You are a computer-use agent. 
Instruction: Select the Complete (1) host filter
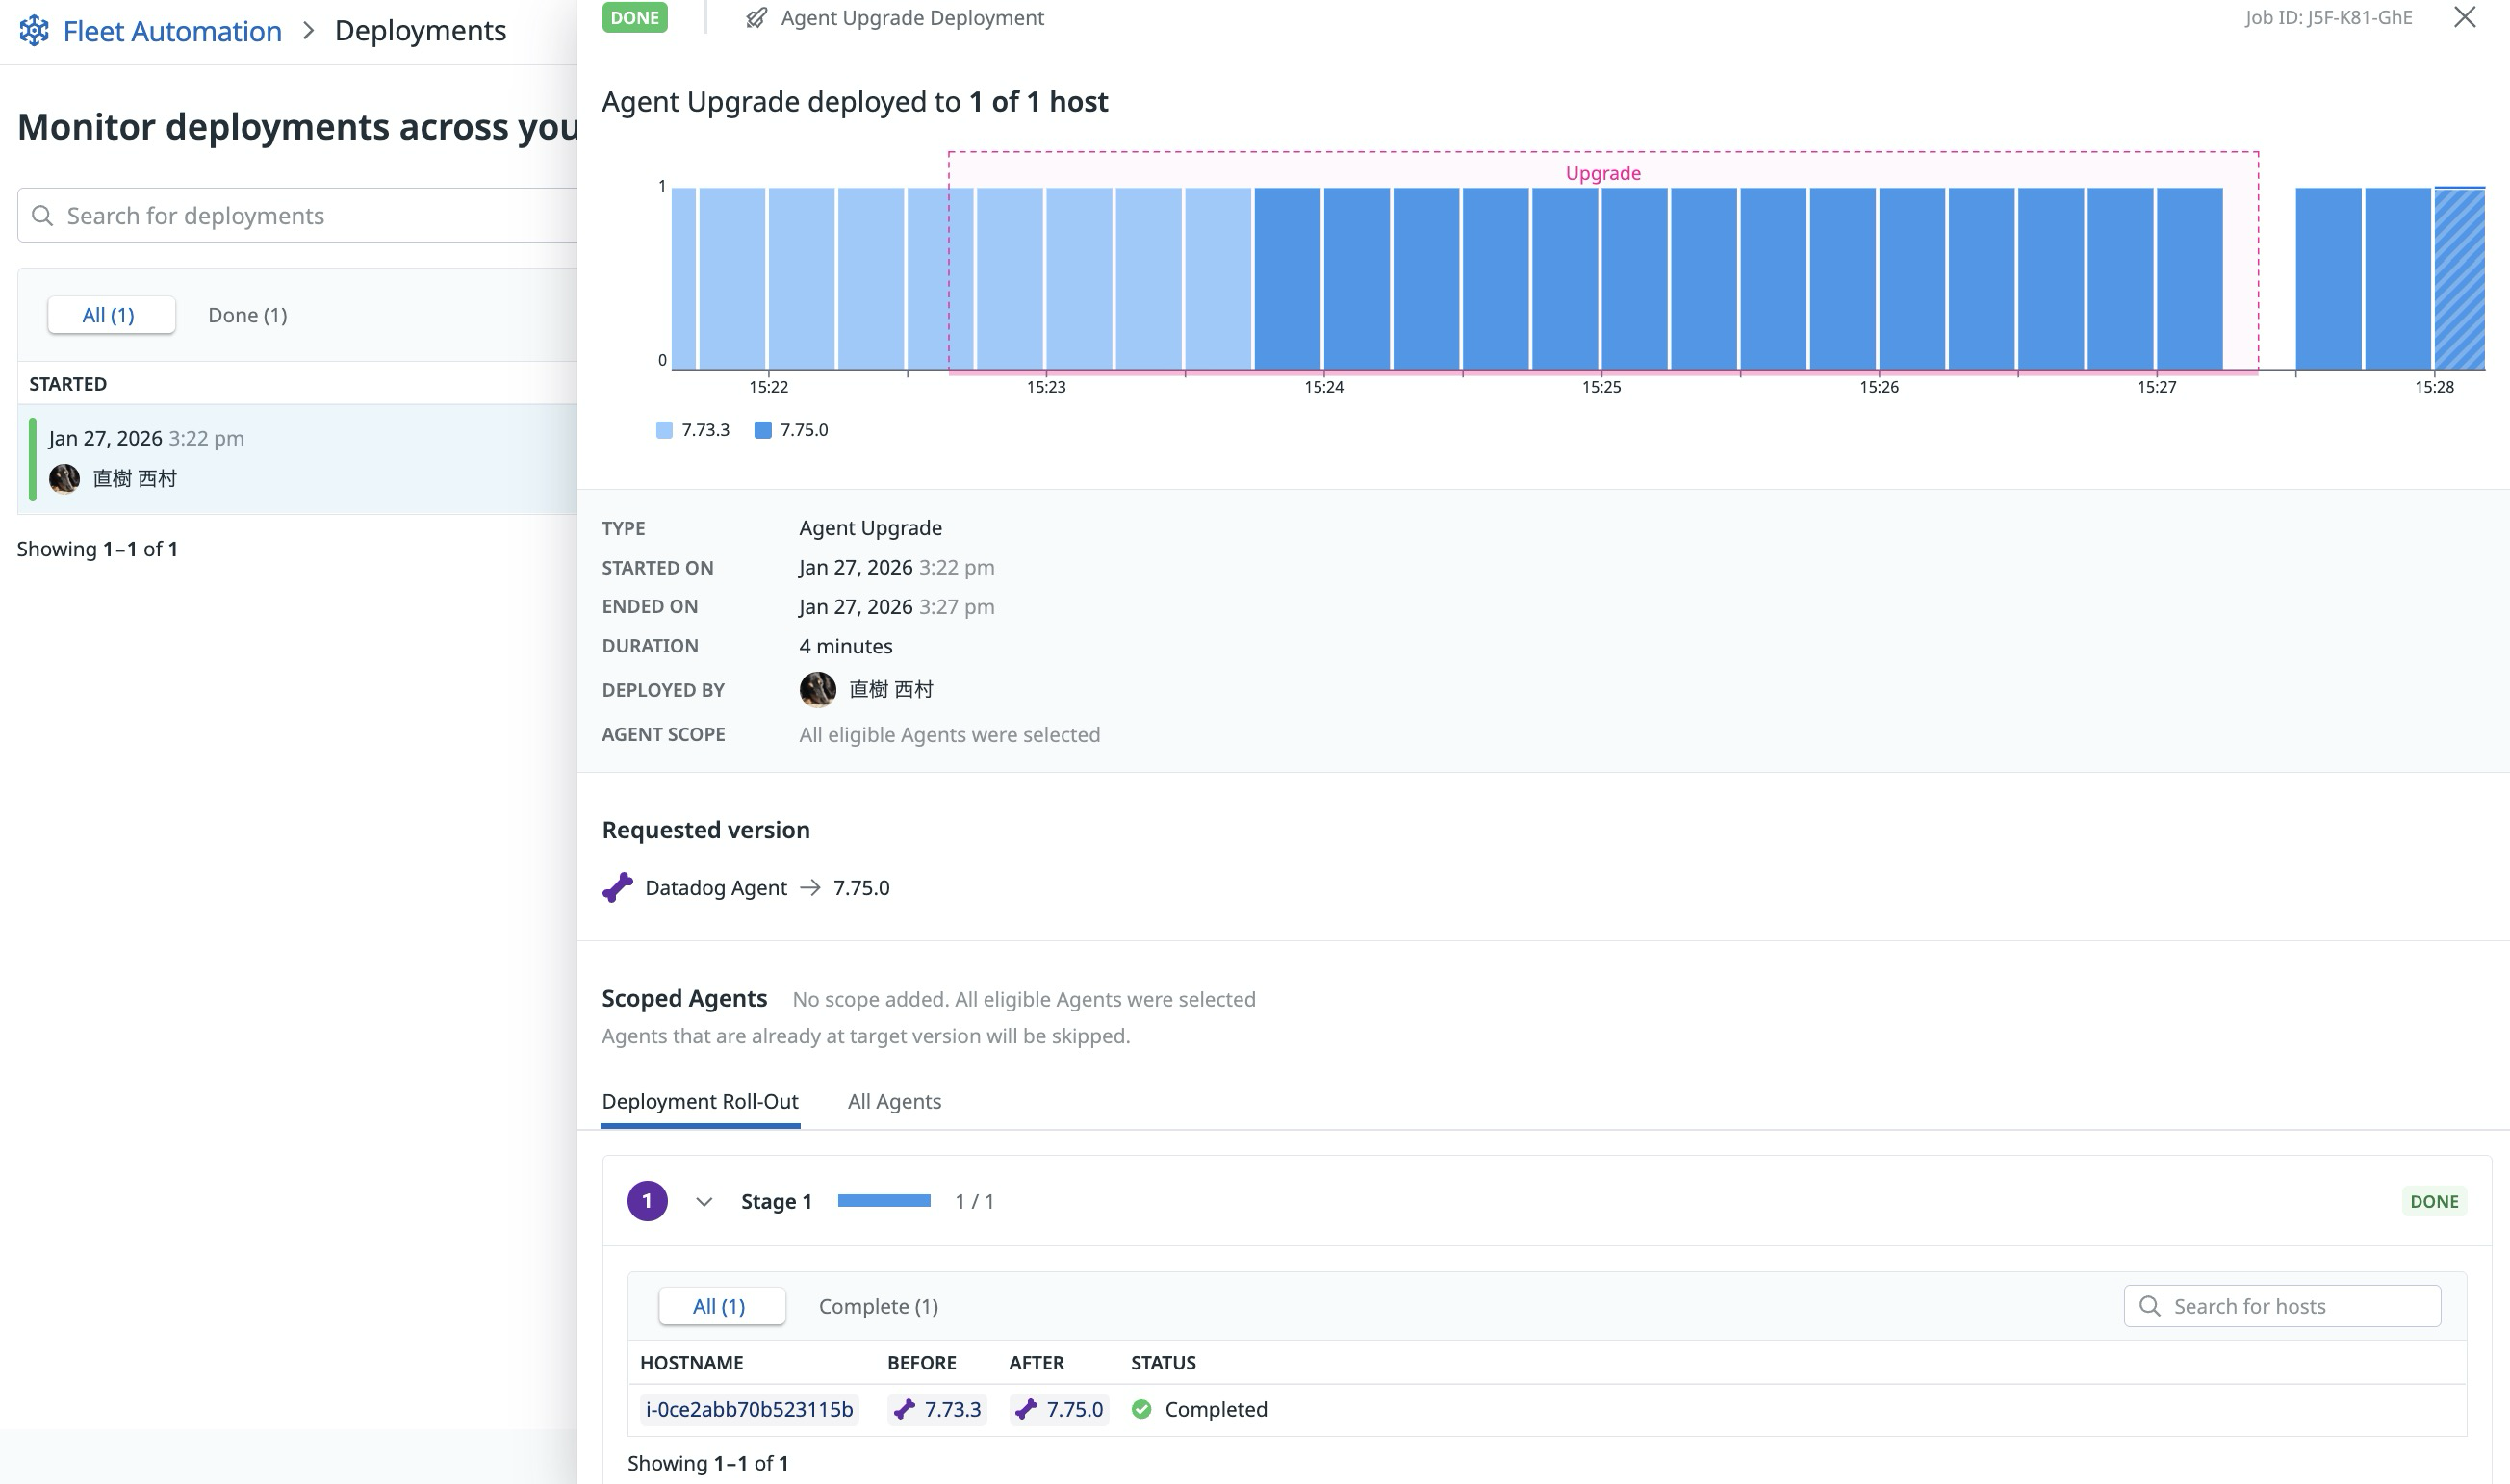877,1306
